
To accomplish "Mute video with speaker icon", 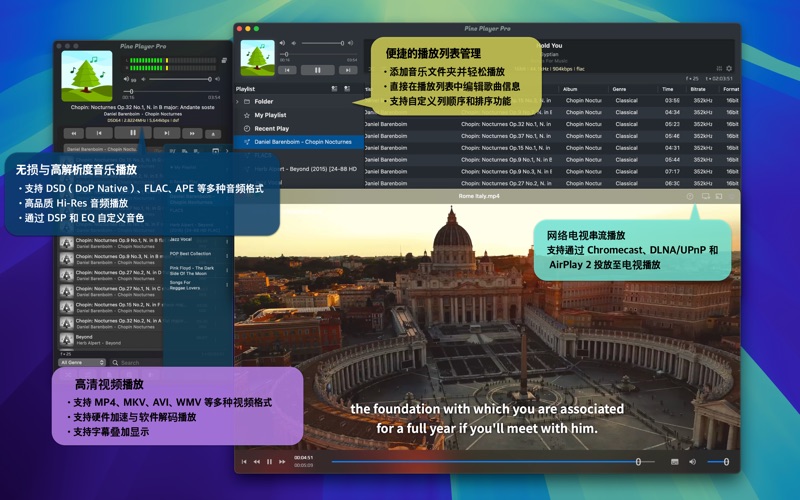I will coord(692,462).
